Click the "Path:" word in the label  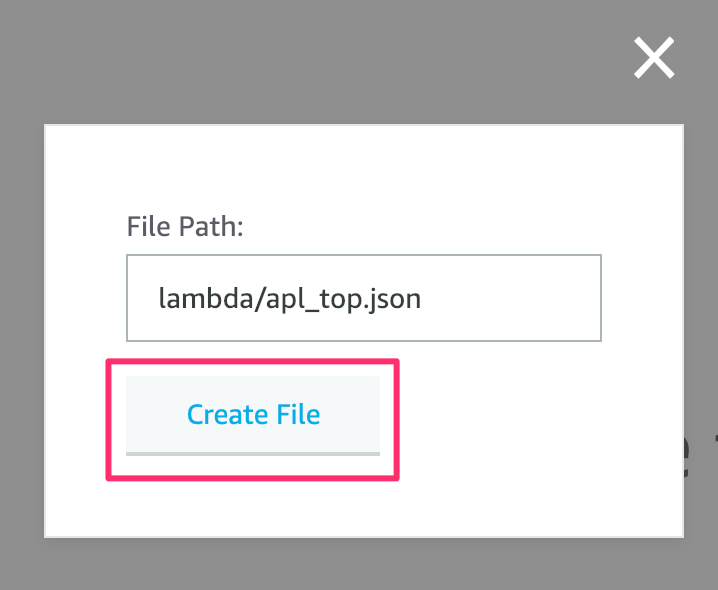tap(211, 226)
